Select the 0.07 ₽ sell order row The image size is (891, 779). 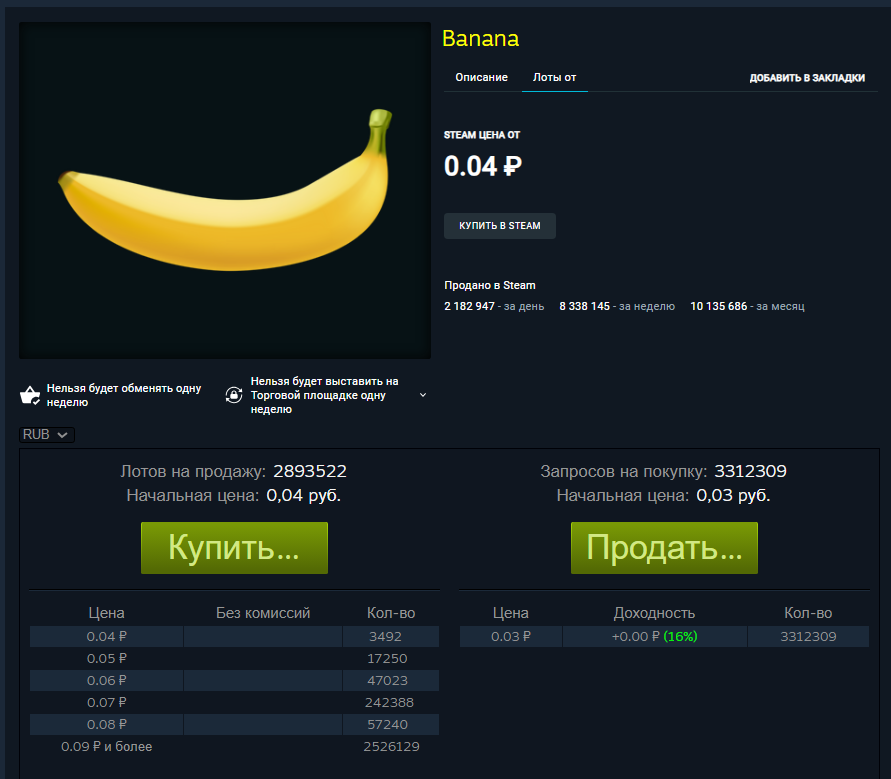(234, 703)
